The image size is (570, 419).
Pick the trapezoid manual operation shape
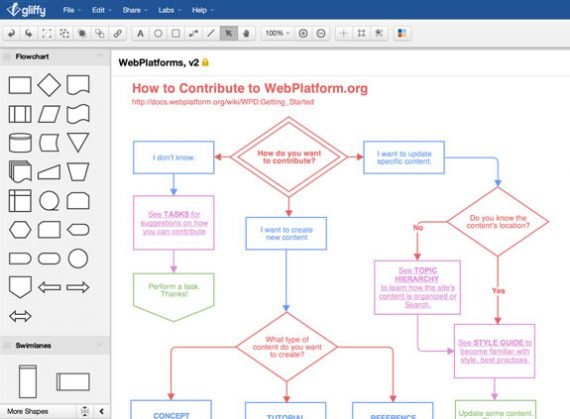[x=78, y=172]
